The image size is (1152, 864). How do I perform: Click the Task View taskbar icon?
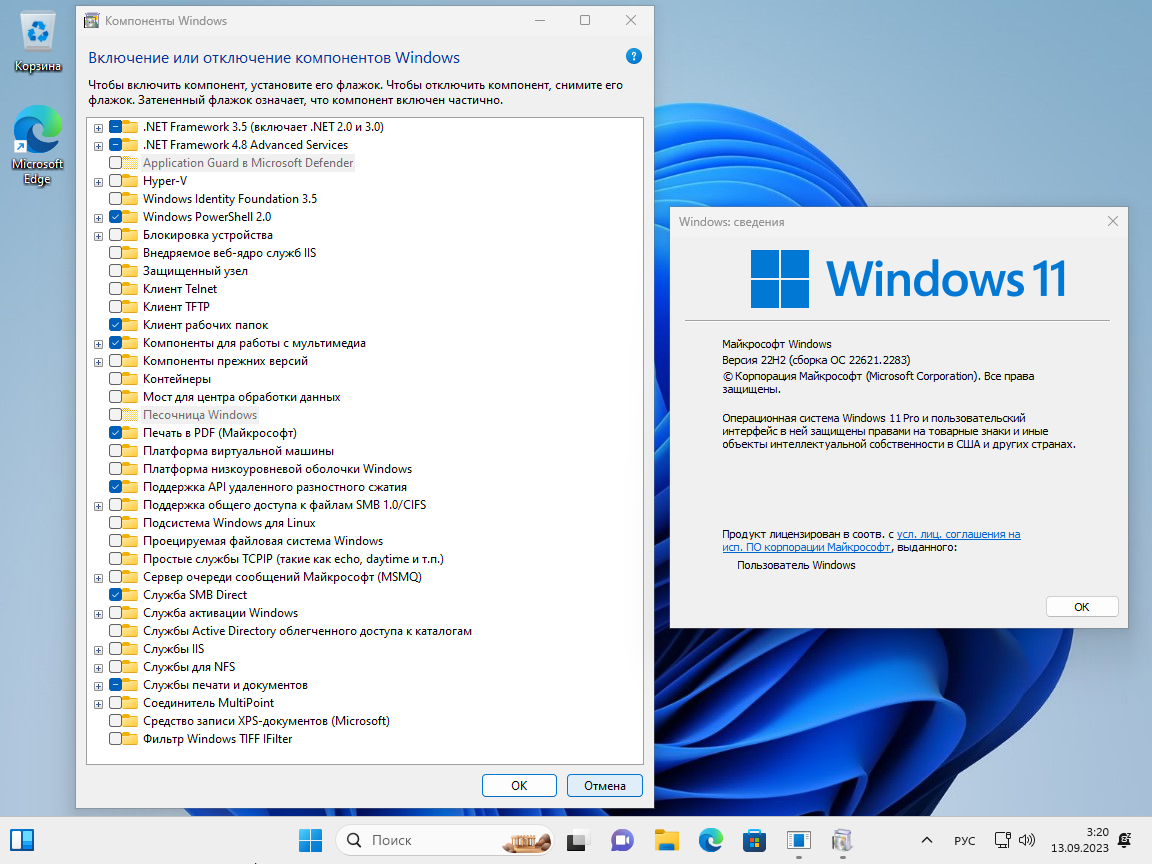[579, 840]
